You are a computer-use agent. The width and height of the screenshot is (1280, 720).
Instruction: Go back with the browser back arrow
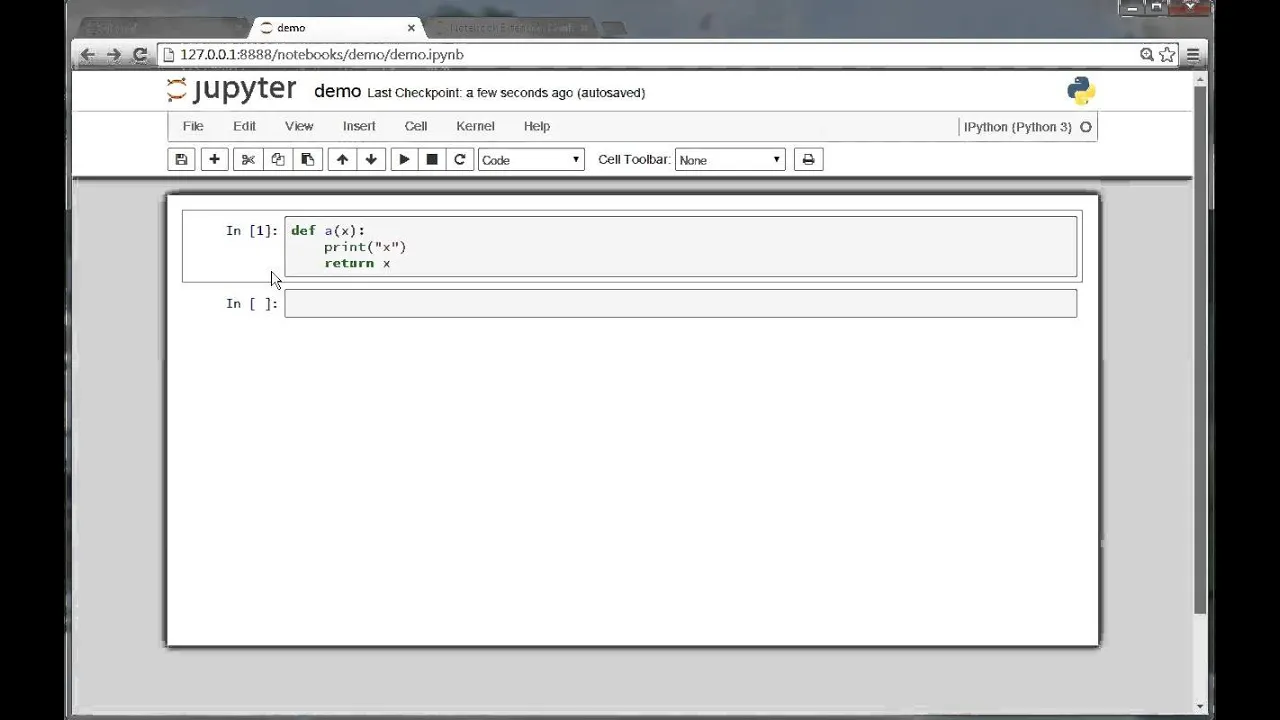pyautogui.click(x=87, y=55)
